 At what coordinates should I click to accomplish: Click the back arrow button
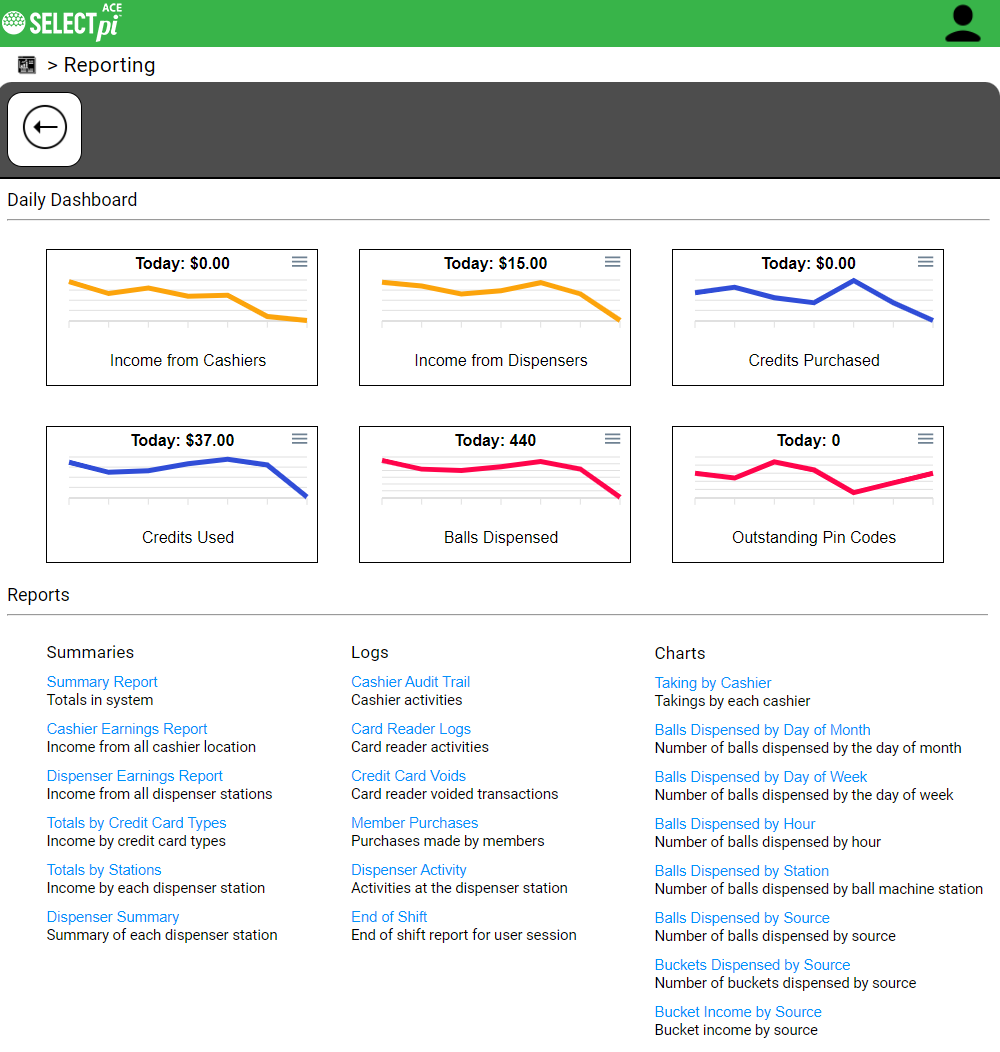pyautogui.click(x=45, y=129)
